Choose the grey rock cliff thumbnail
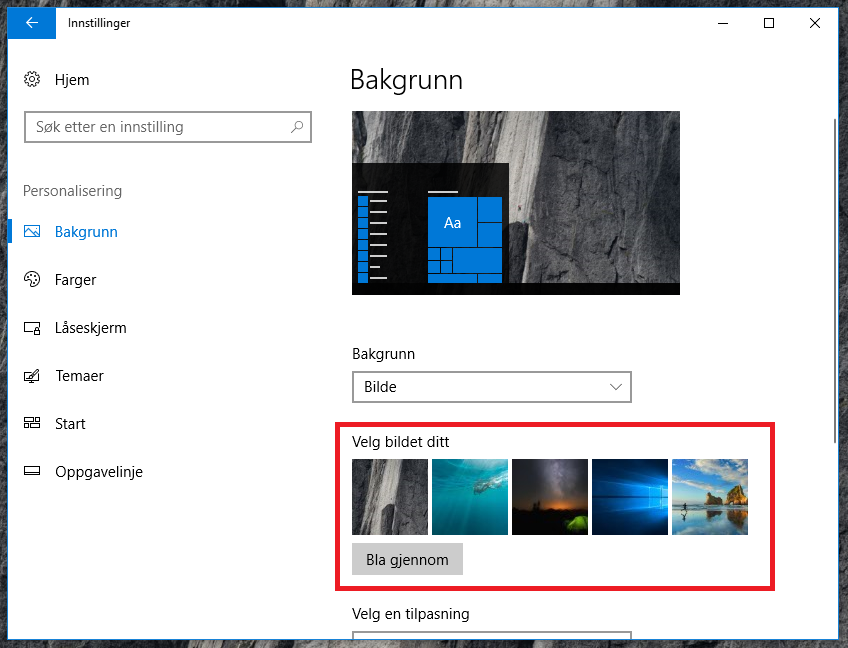Viewport: 848px width, 648px height. pyautogui.click(x=390, y=497)
